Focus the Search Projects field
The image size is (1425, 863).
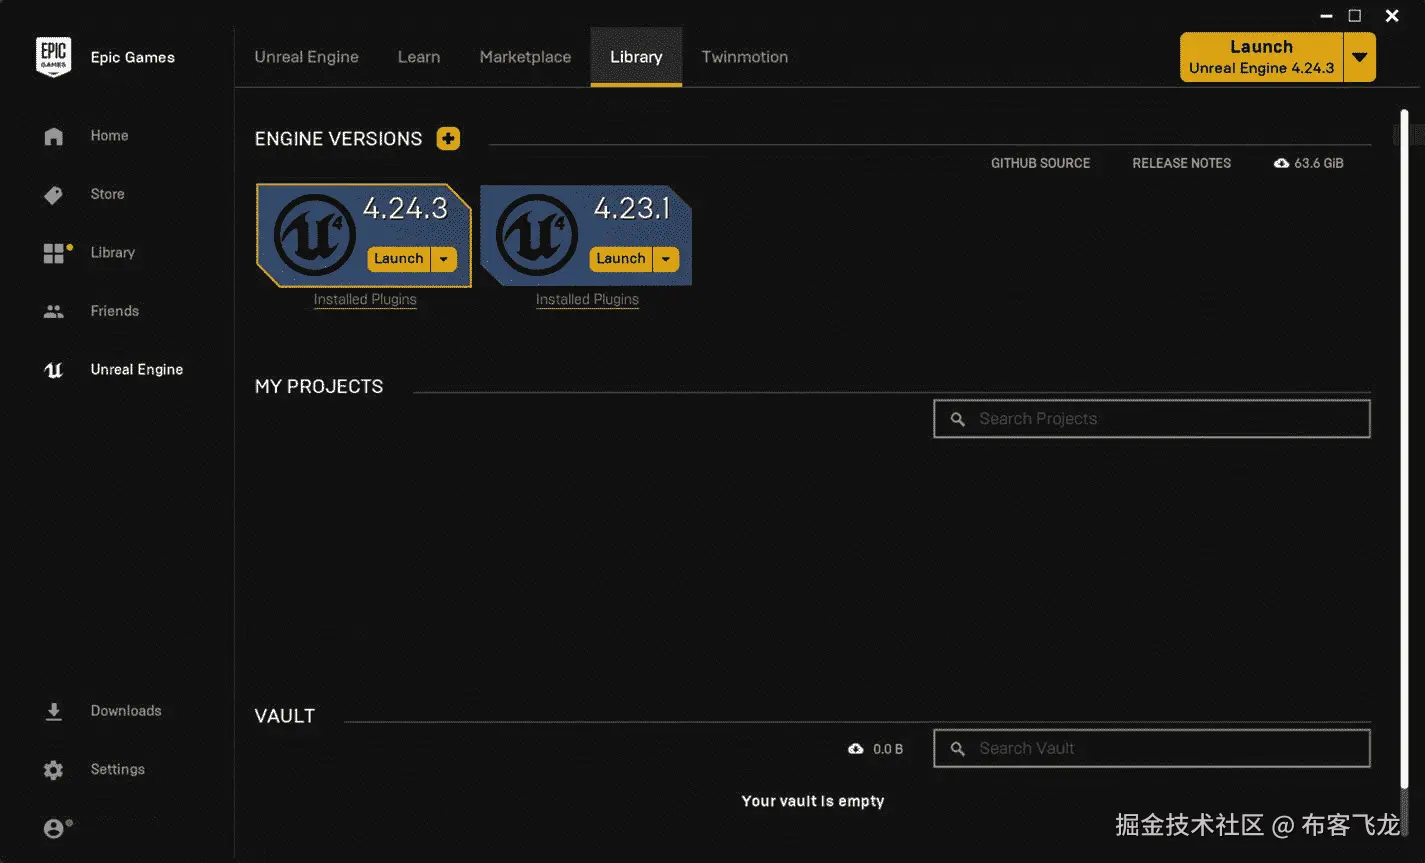(1152, 419)
